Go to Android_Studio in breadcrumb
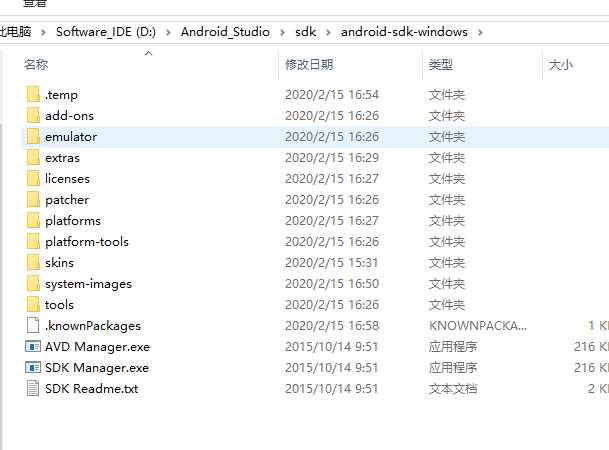 coord(225,32)
